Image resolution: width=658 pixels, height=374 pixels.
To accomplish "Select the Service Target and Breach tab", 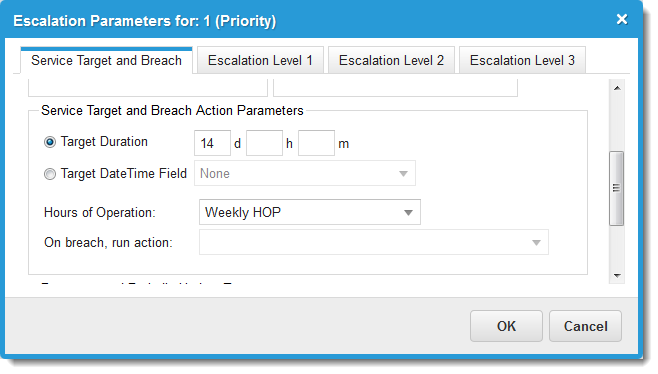I will pos(106,60).
